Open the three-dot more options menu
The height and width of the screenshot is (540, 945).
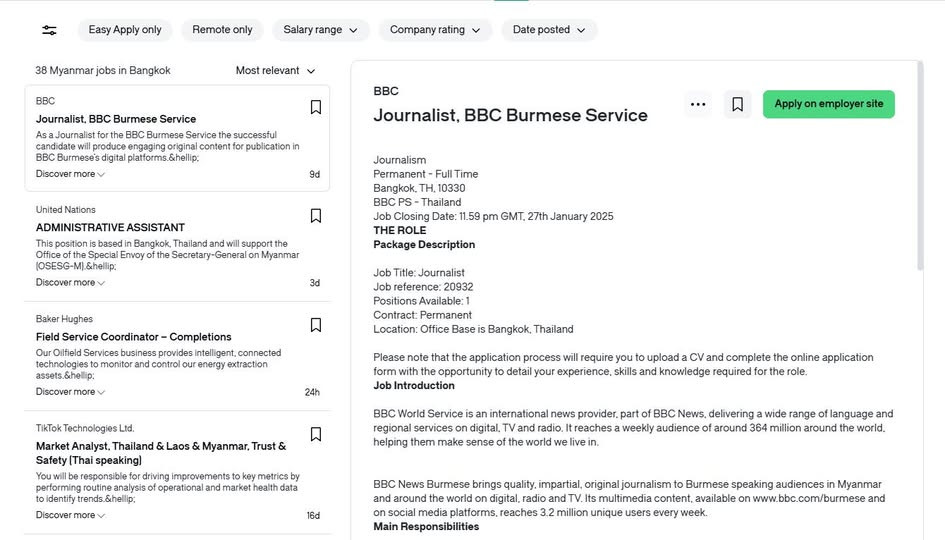pyautogui.click(x=698, y=104)
